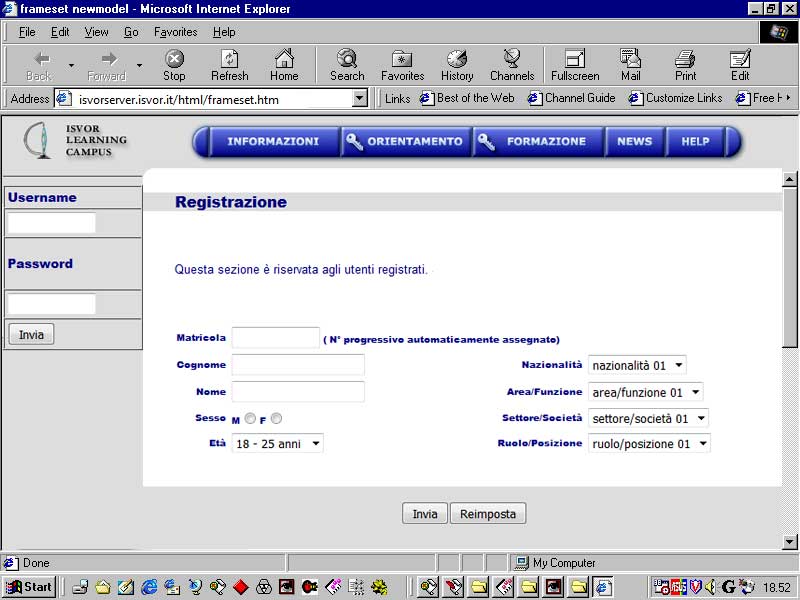Open the NEWS navigation tab
Screen dimensions: 800x600
[x=635, y=141]
